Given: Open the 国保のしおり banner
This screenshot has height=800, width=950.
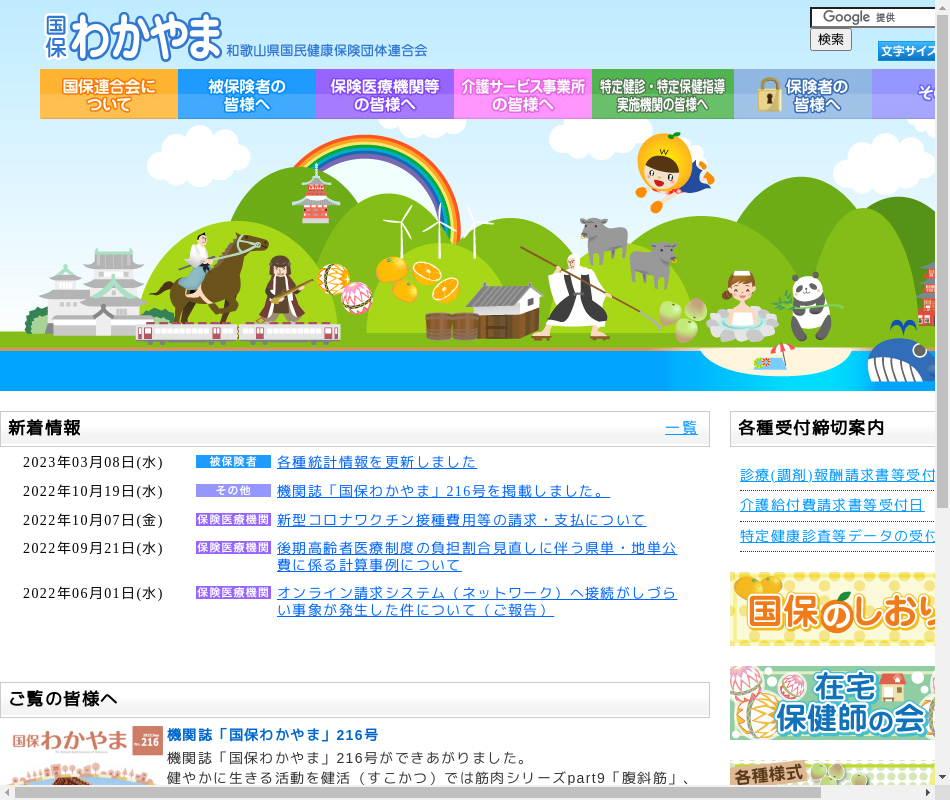Looking at the screenshot, I should (832, 609).
